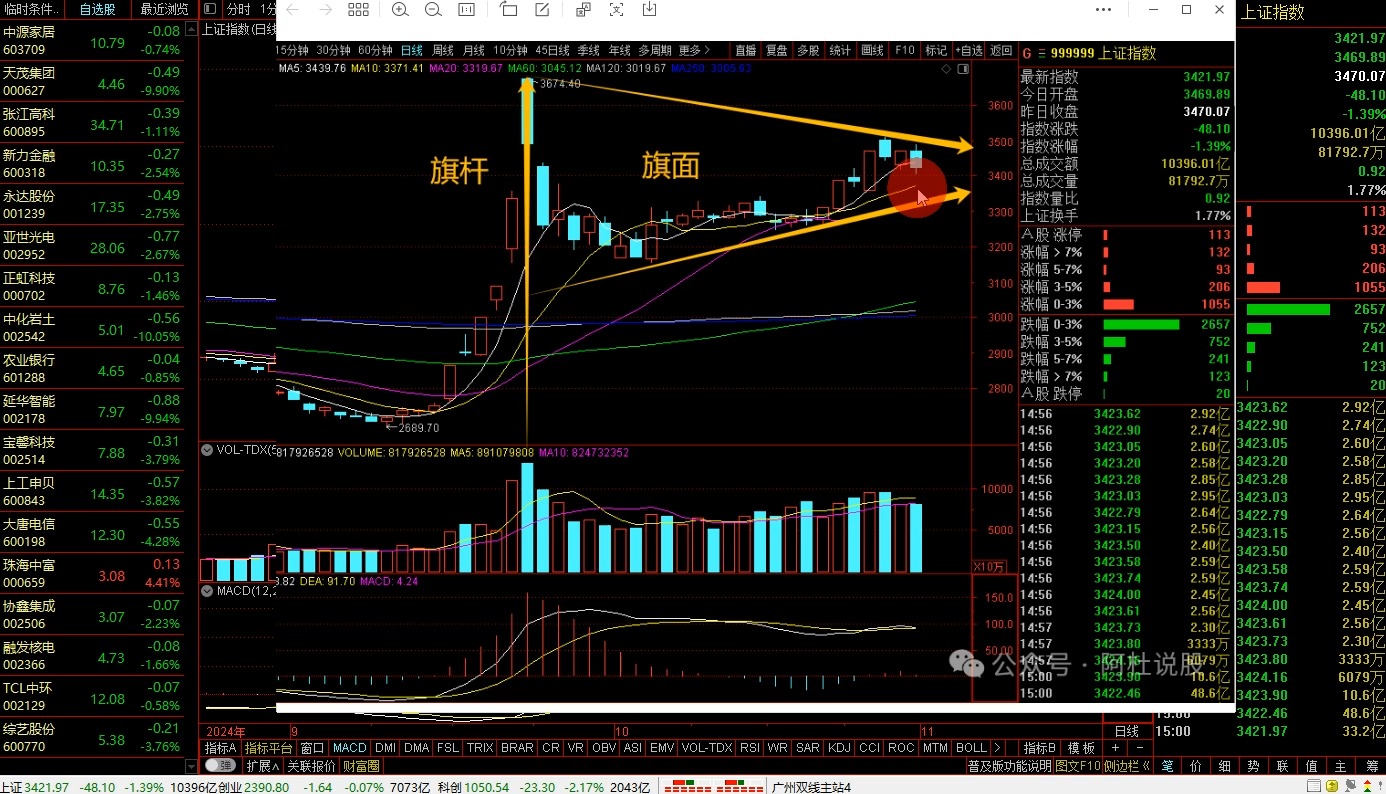
Task: Add to watchlist with +自选 button
Action: 969,50
